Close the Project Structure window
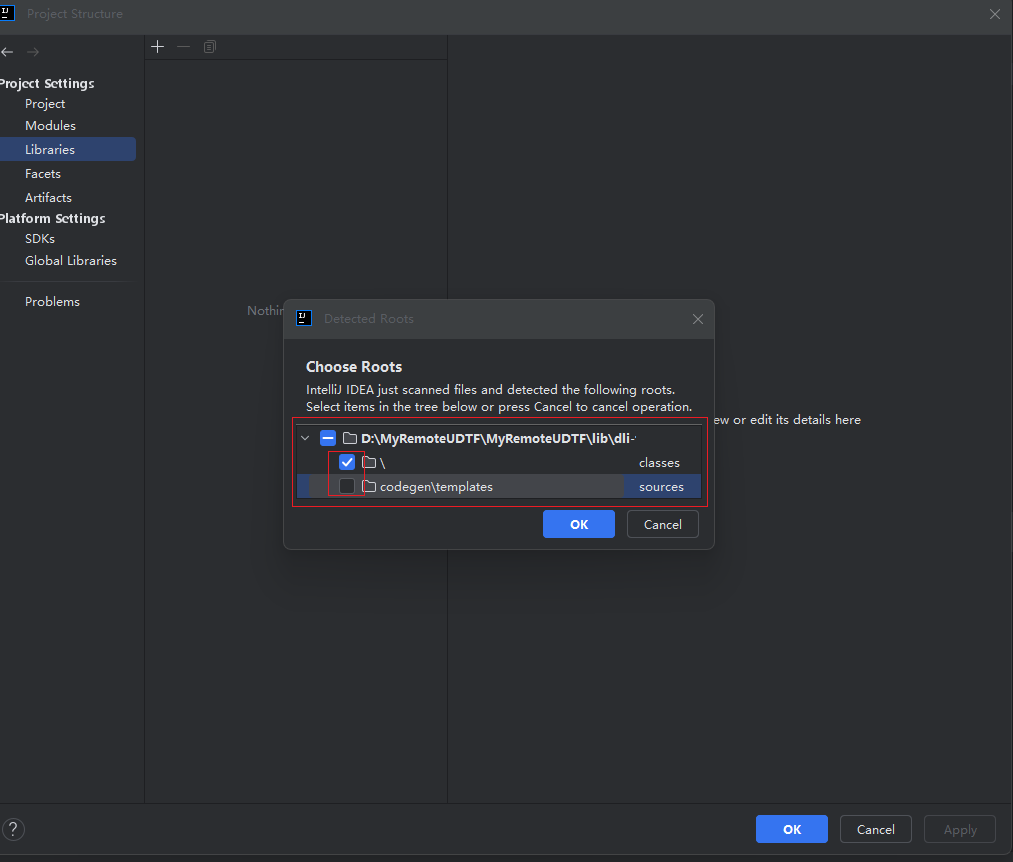Viewport: 1013px width, 862px height. pyautogui.click(x=995, y=14)
